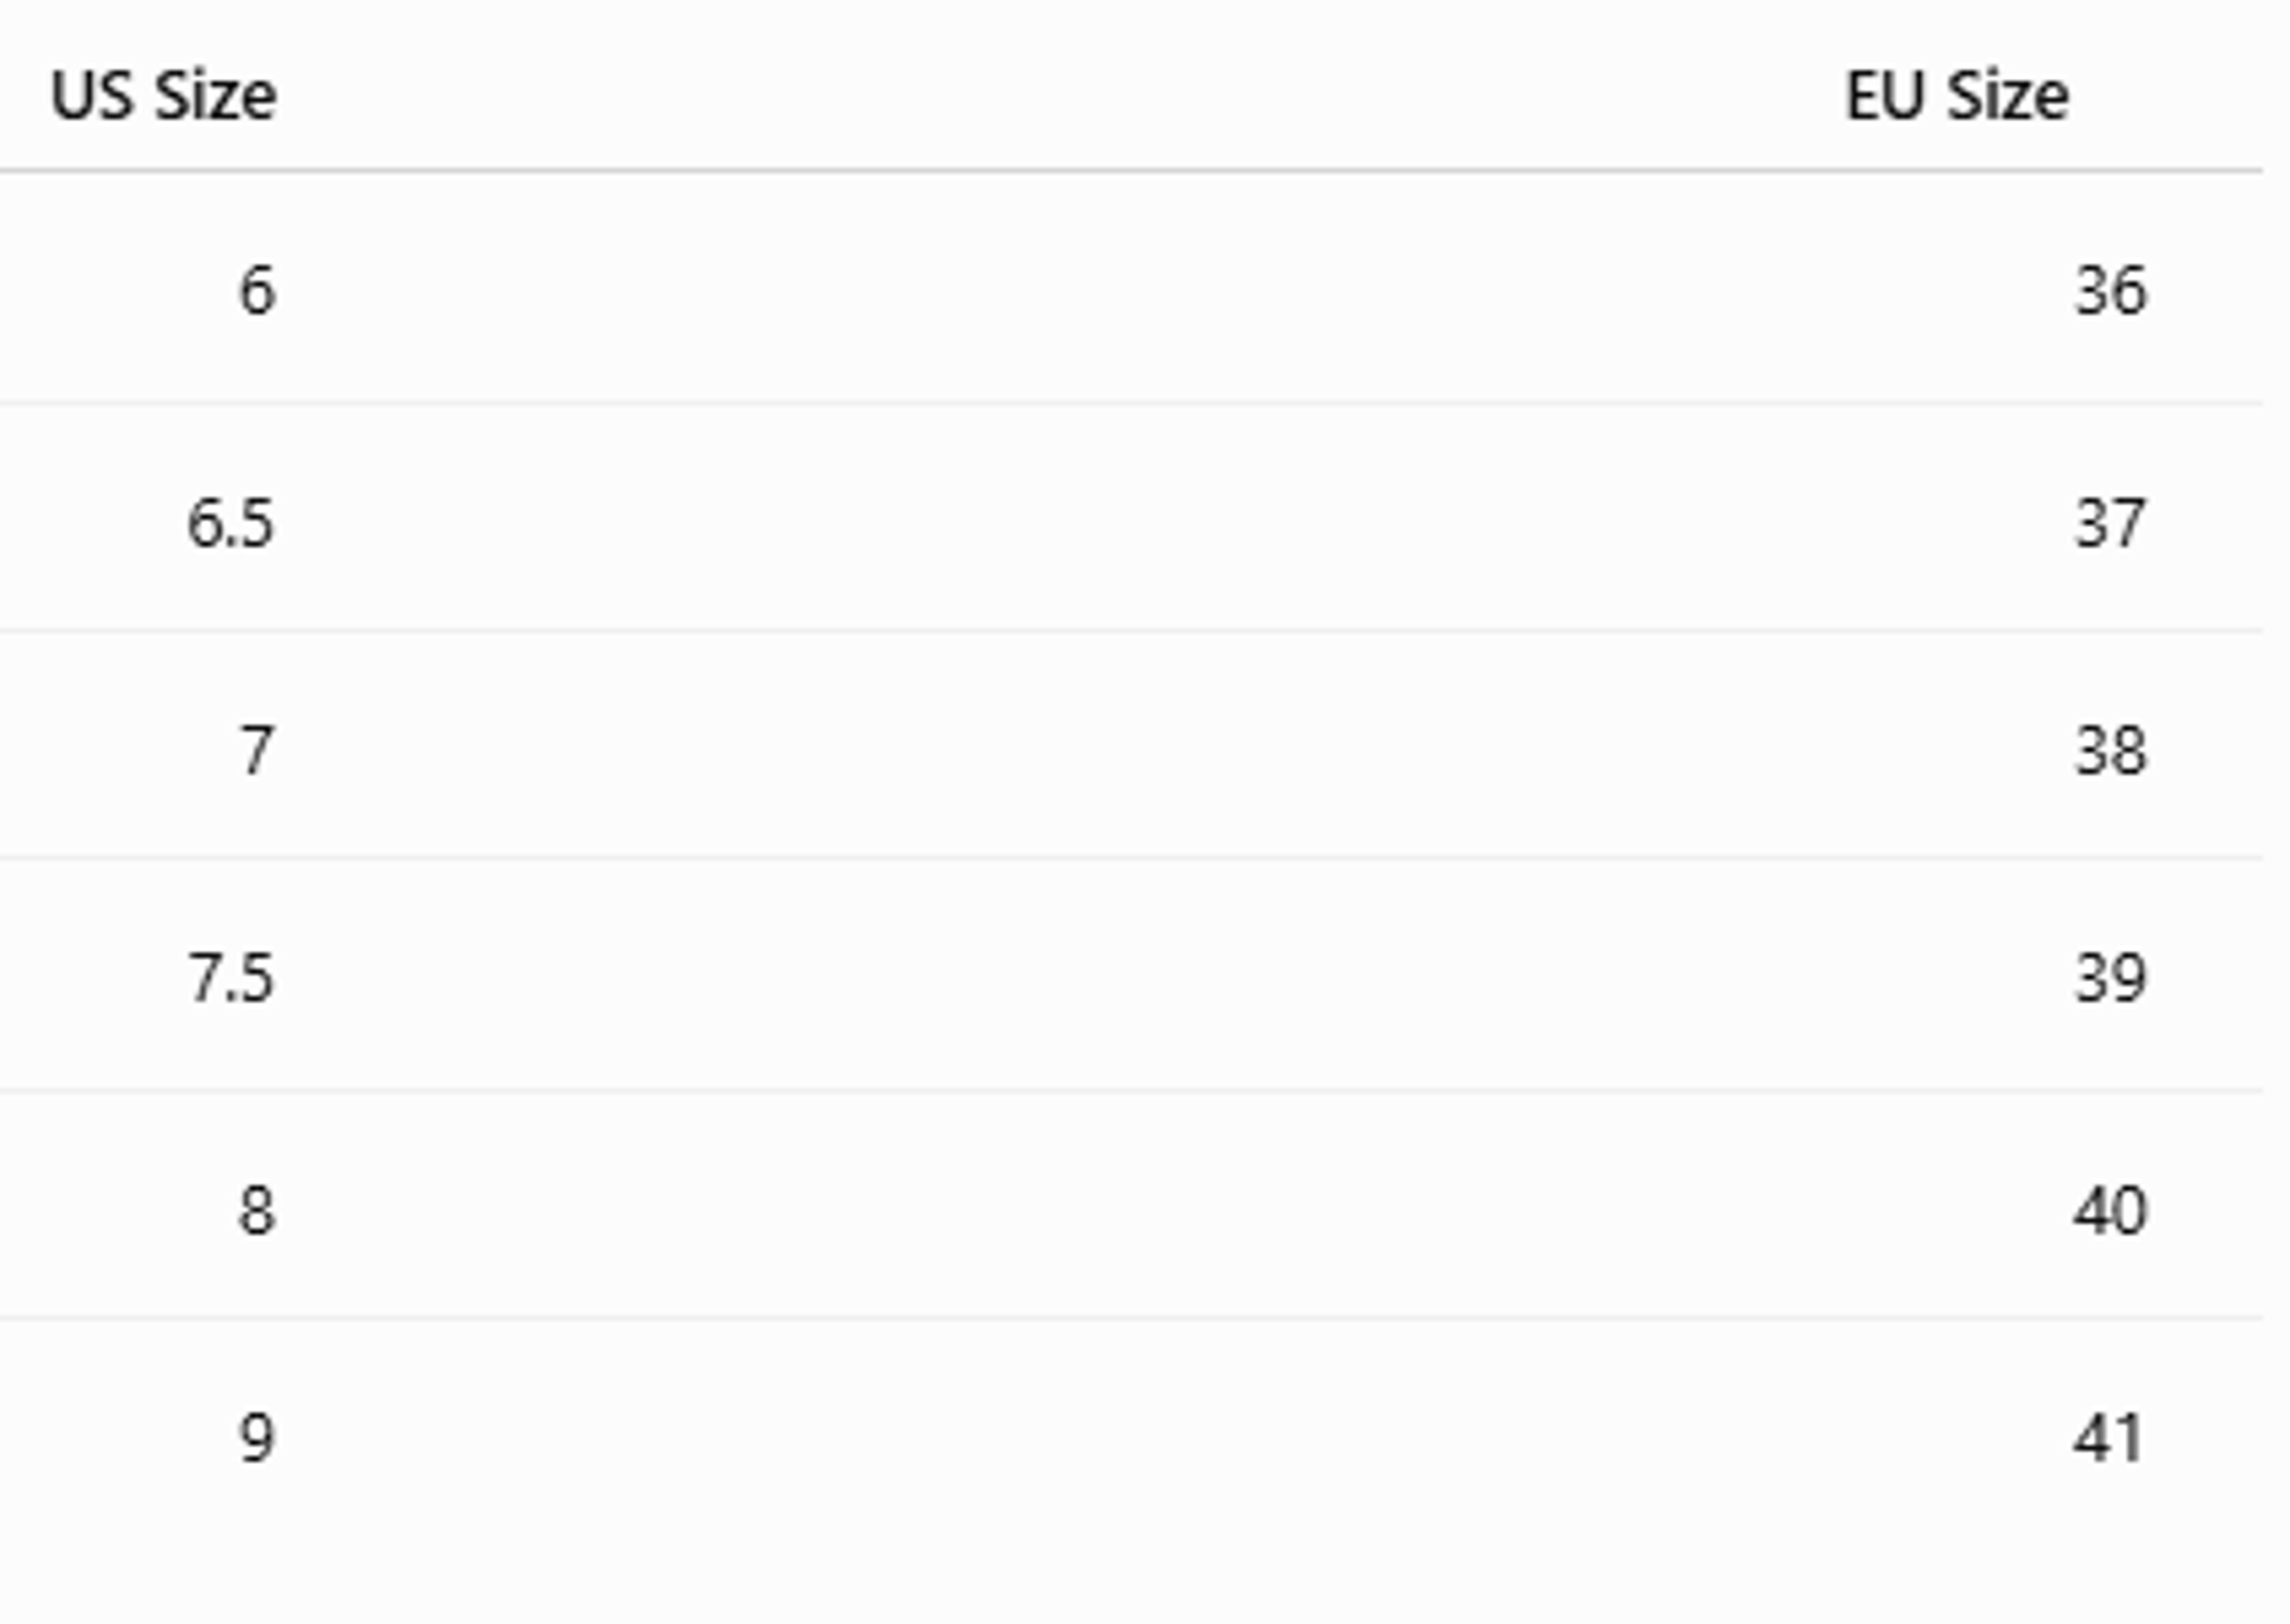Select the EU size 39 cell
The height and width of the screenshot is (1624, 2290).
click(x=2110, y=978)
